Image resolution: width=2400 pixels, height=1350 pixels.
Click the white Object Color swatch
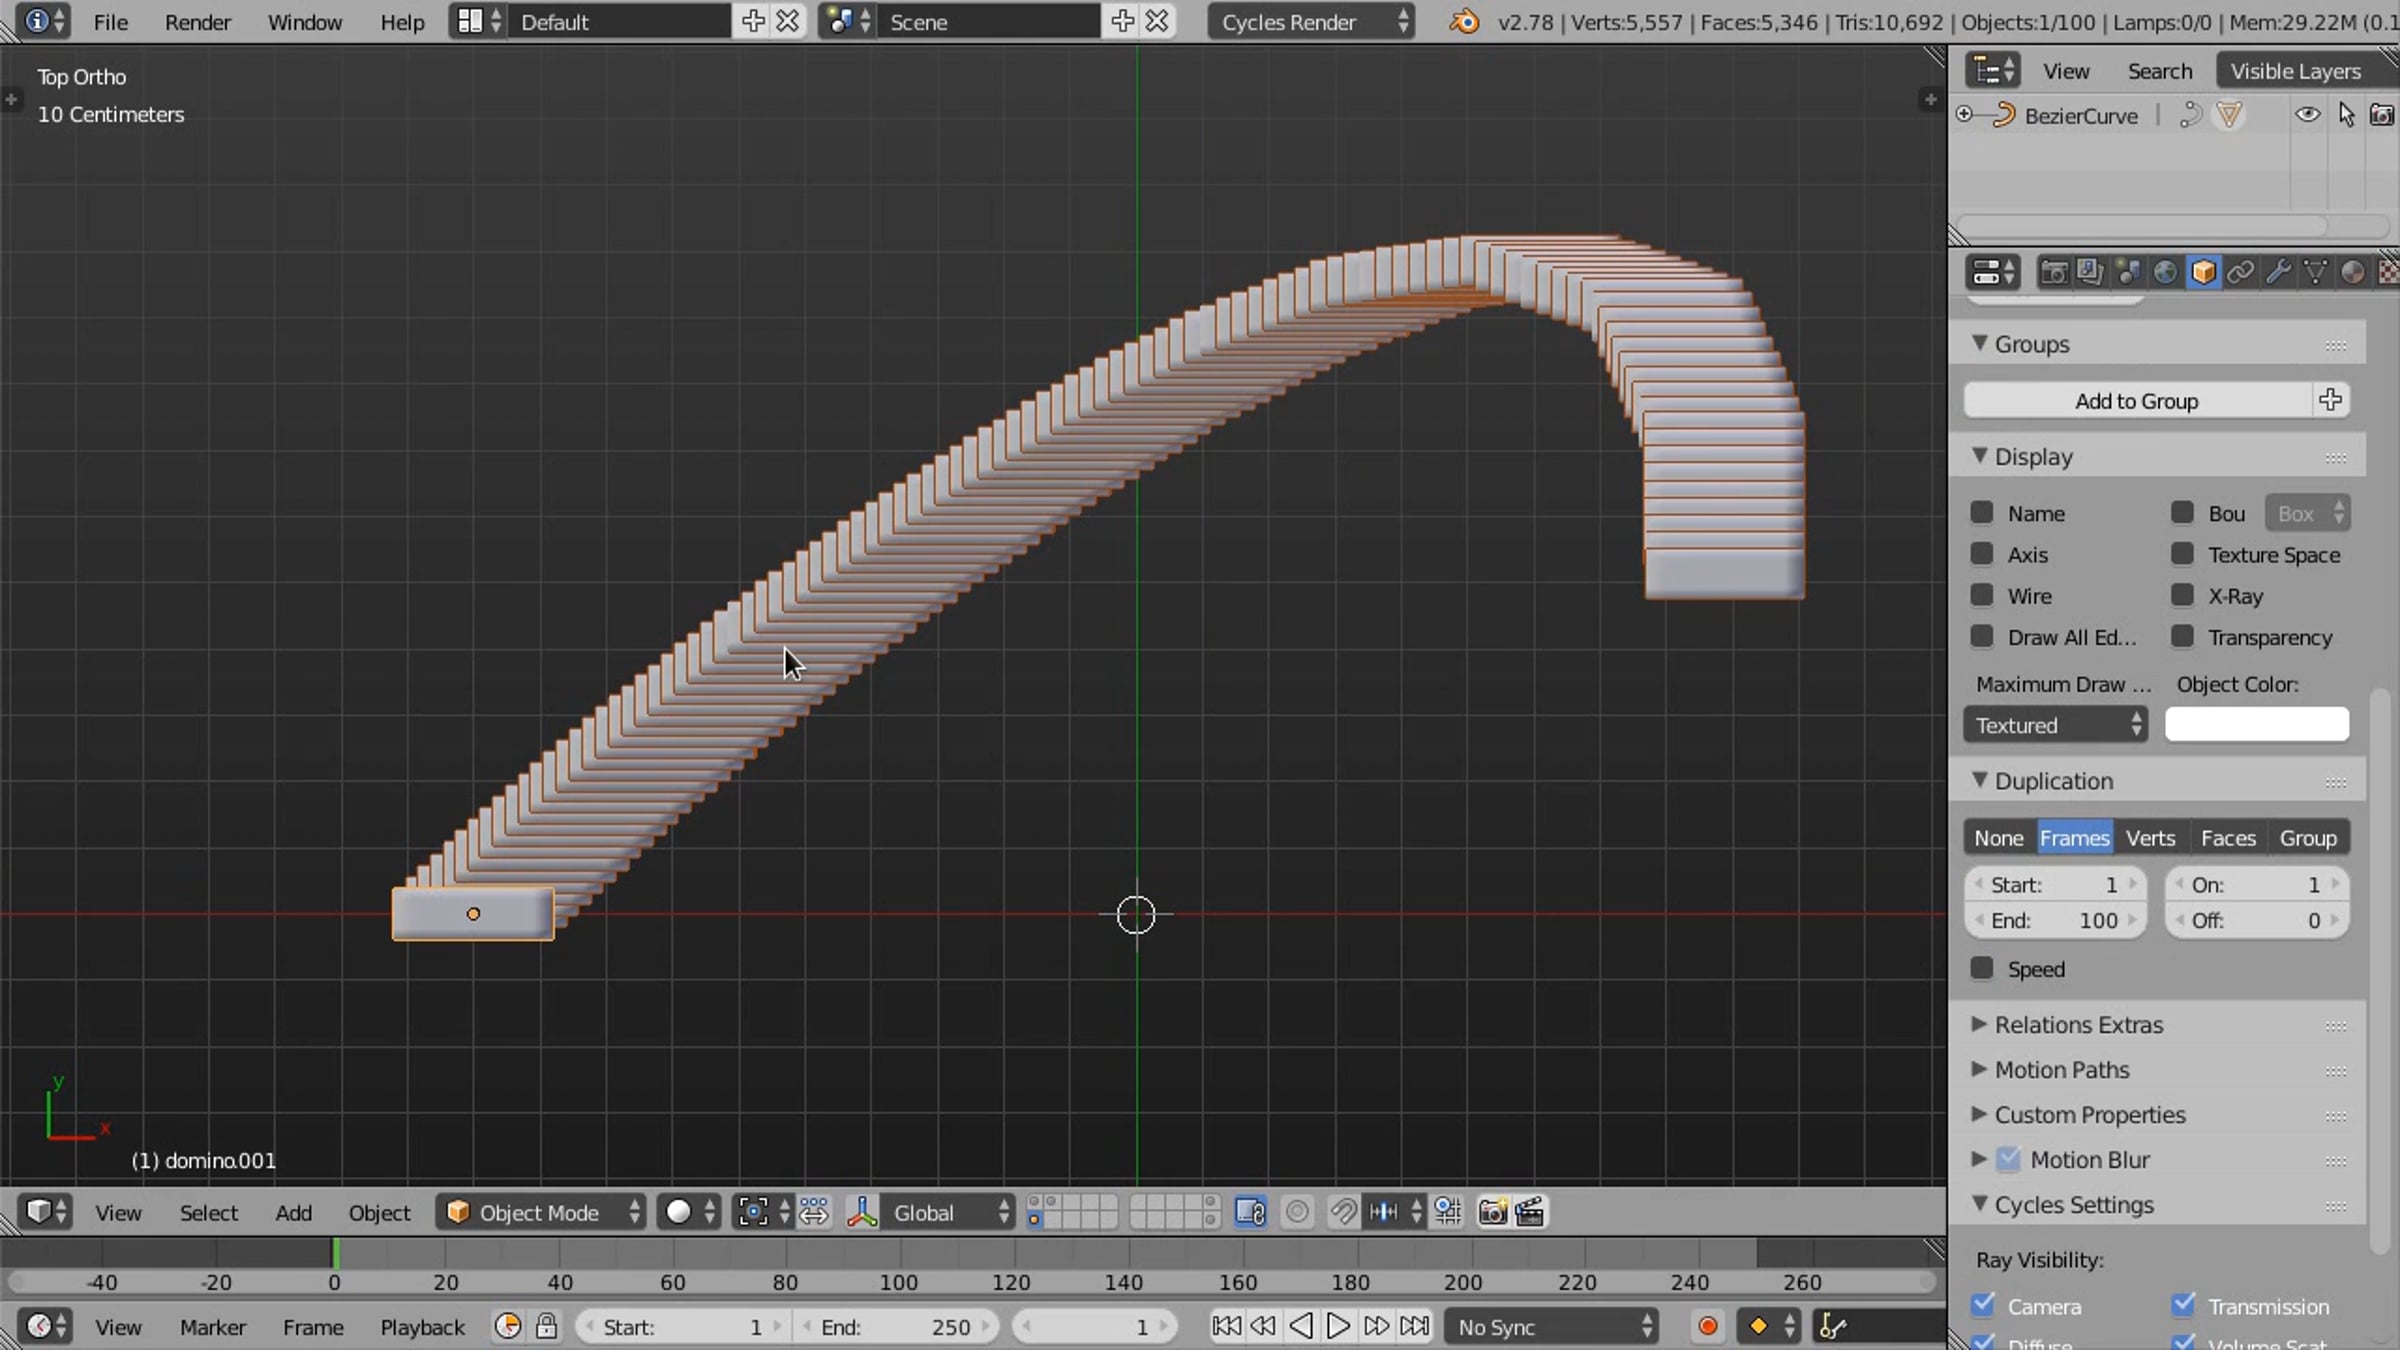click(x=2256, y=725)
